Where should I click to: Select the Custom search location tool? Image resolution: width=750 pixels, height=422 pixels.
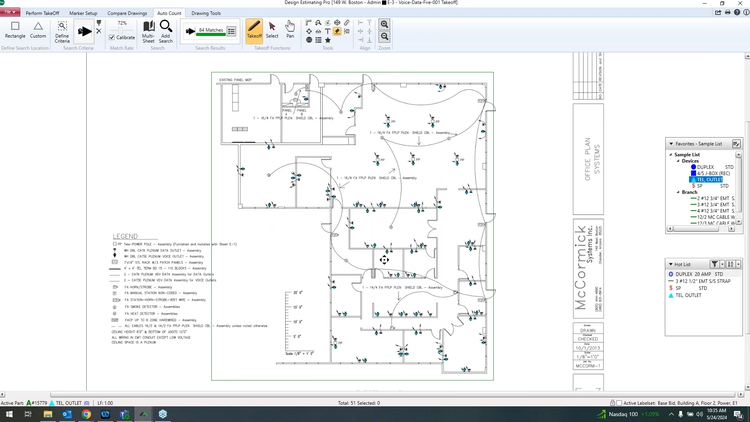pyautogui.click(x=38, y=30)
